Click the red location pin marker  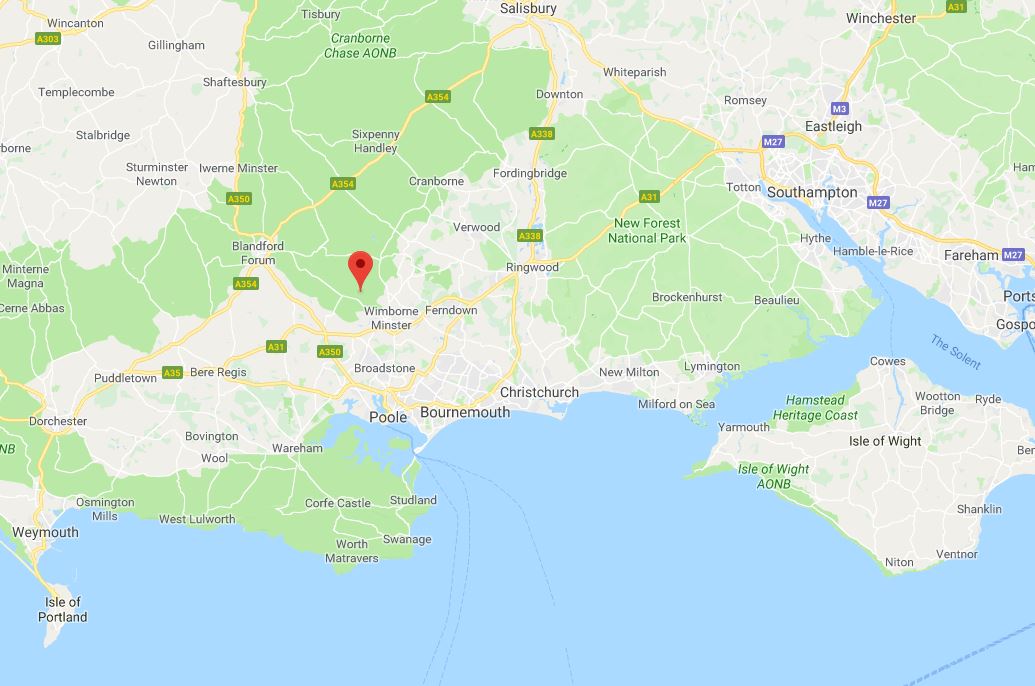(x=360, y=271)
